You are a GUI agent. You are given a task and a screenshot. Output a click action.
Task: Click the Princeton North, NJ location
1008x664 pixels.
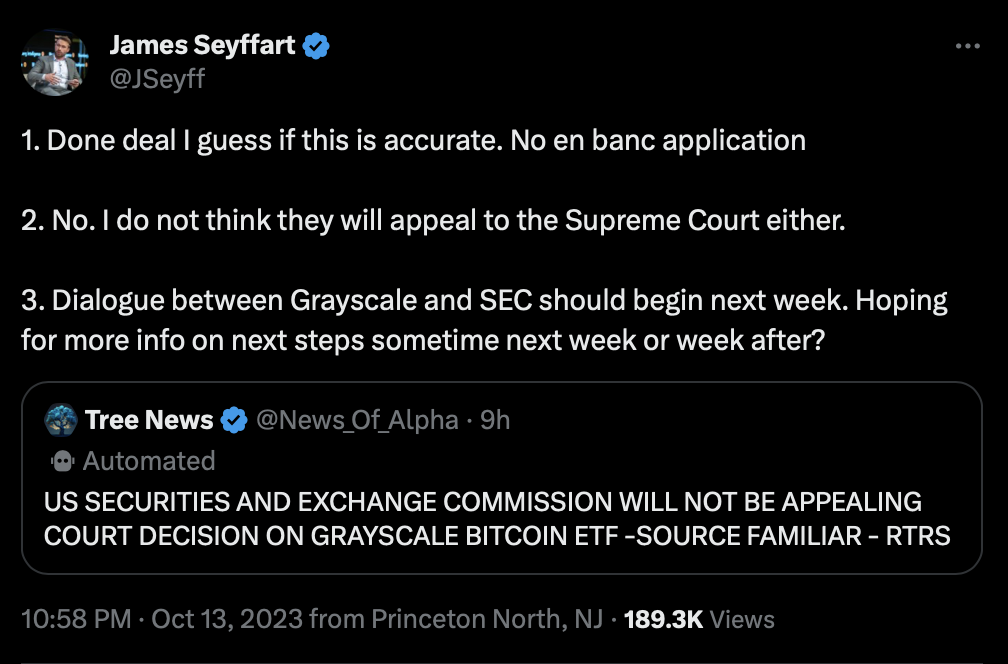click(487, 620)
